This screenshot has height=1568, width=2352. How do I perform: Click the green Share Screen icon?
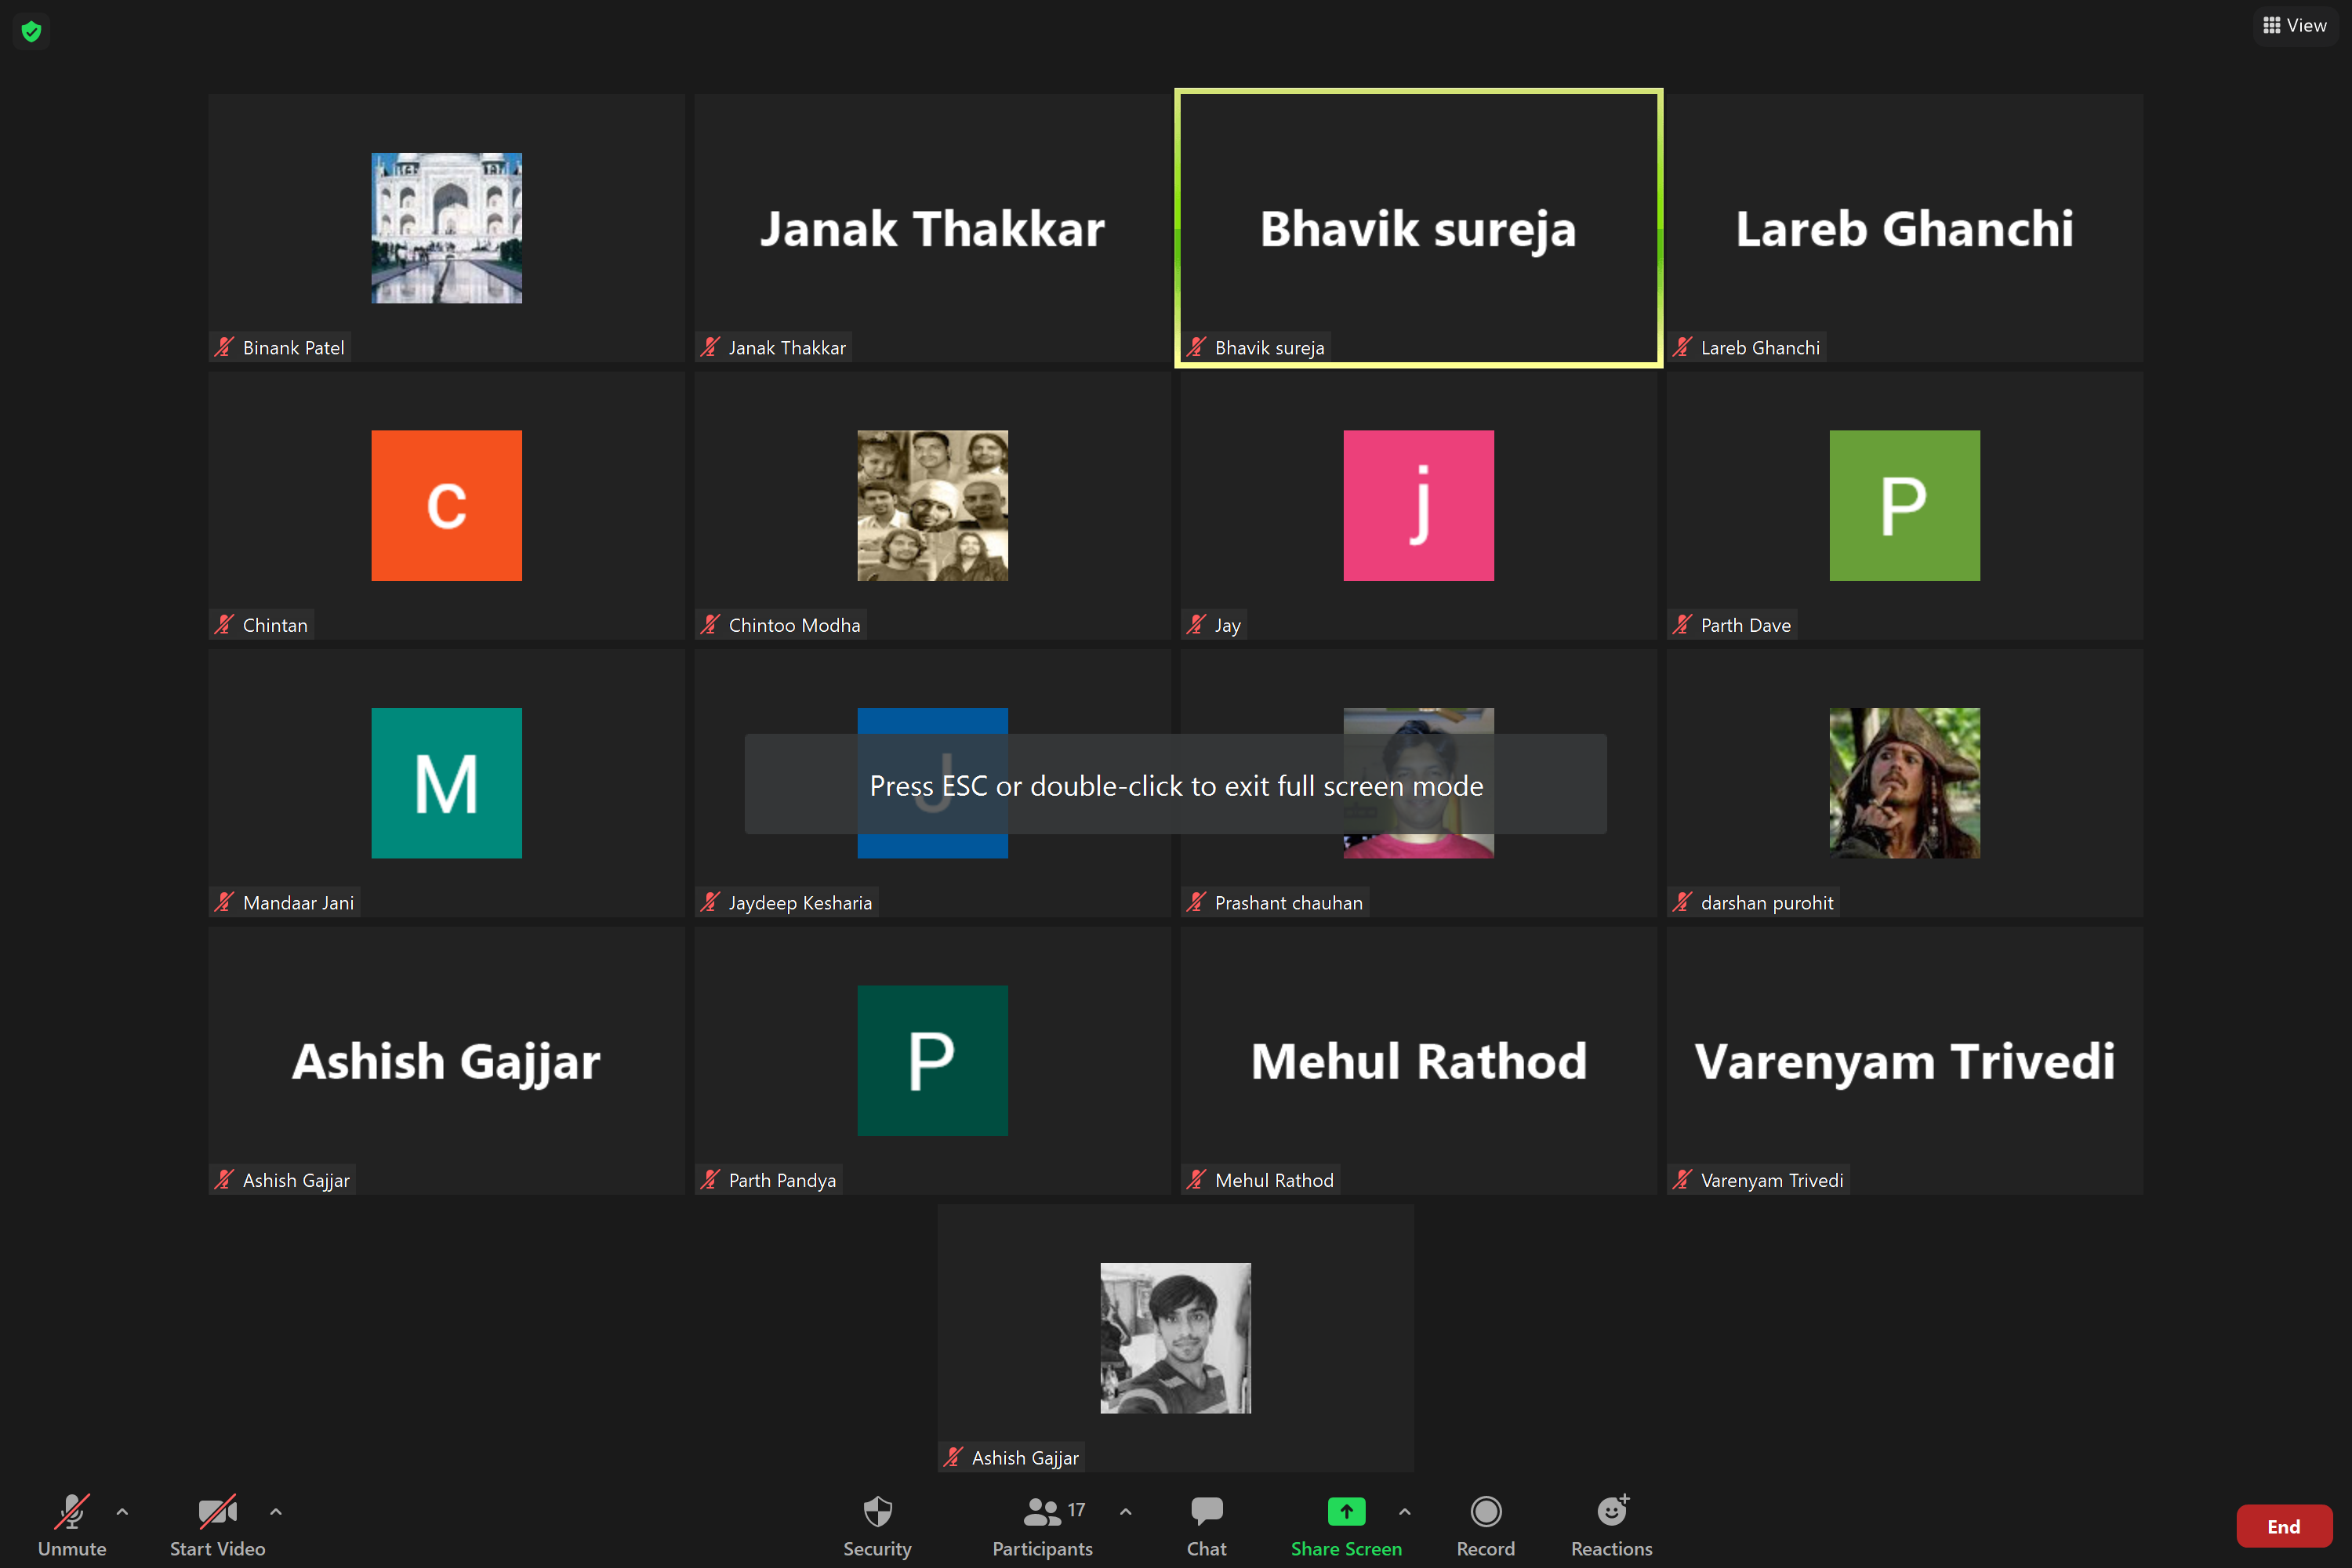tap(1346, 1511)
